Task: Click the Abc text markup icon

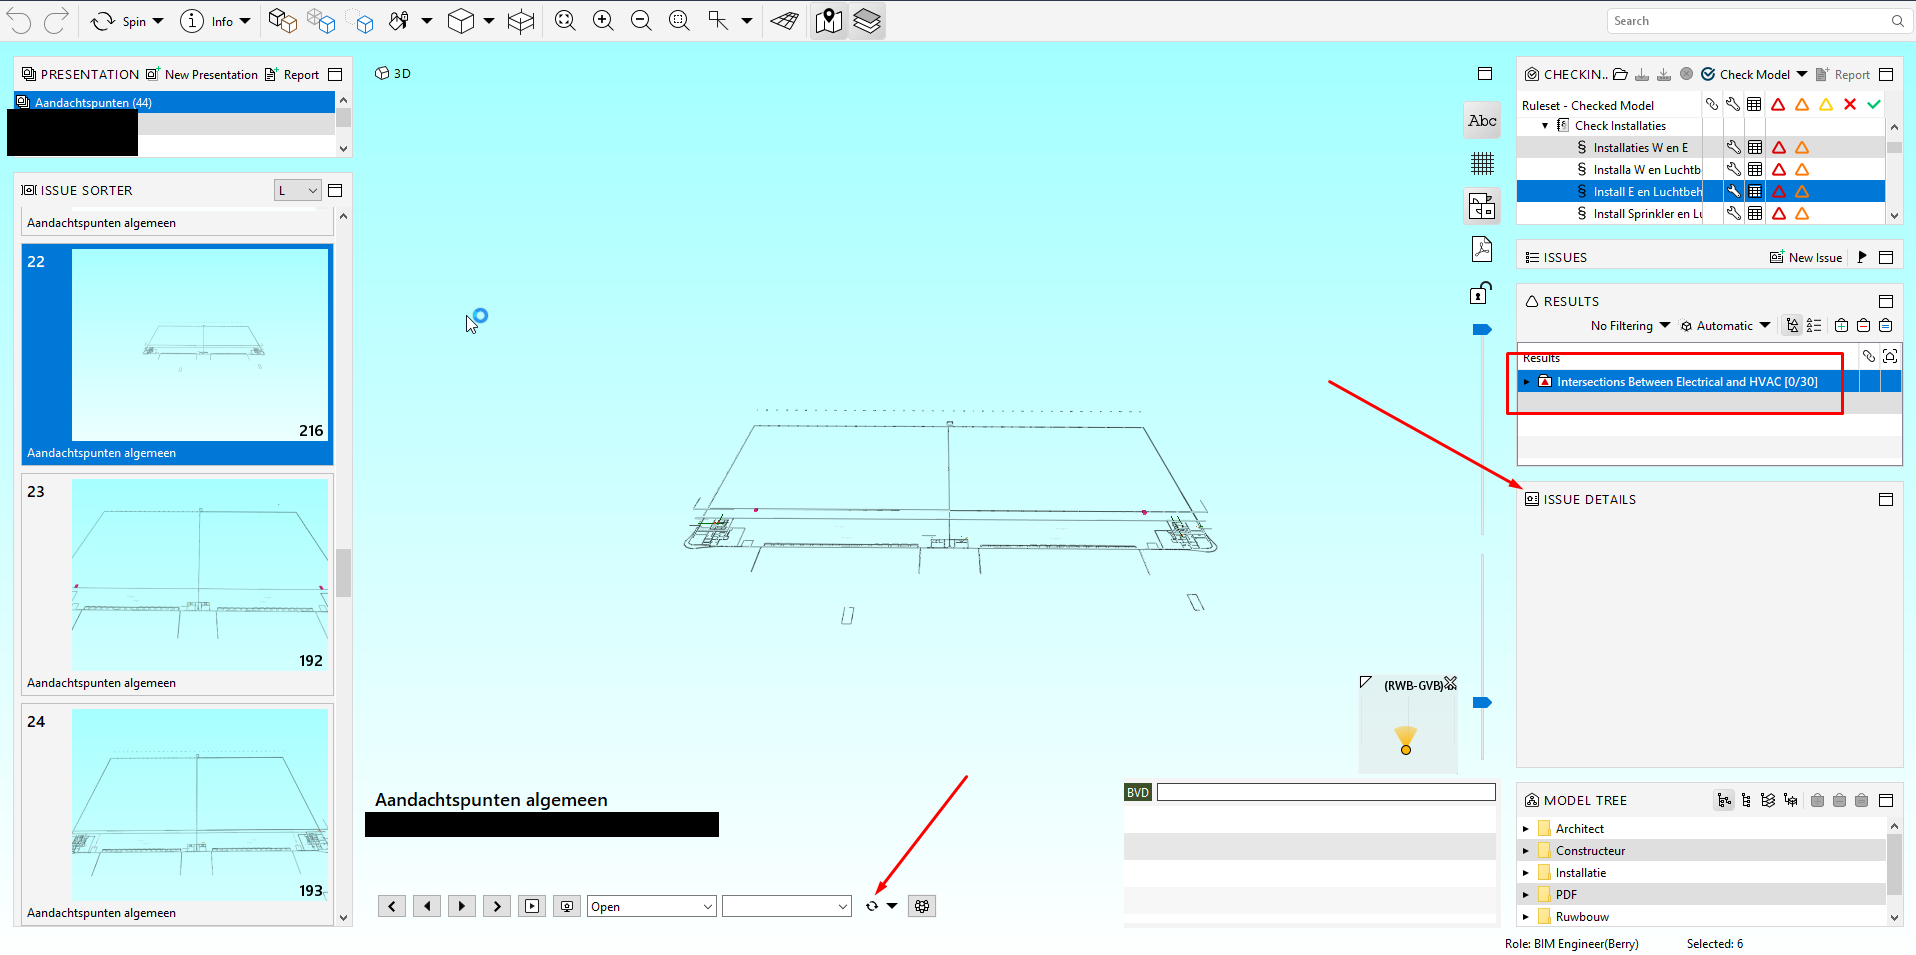Action: (1482, 120)
